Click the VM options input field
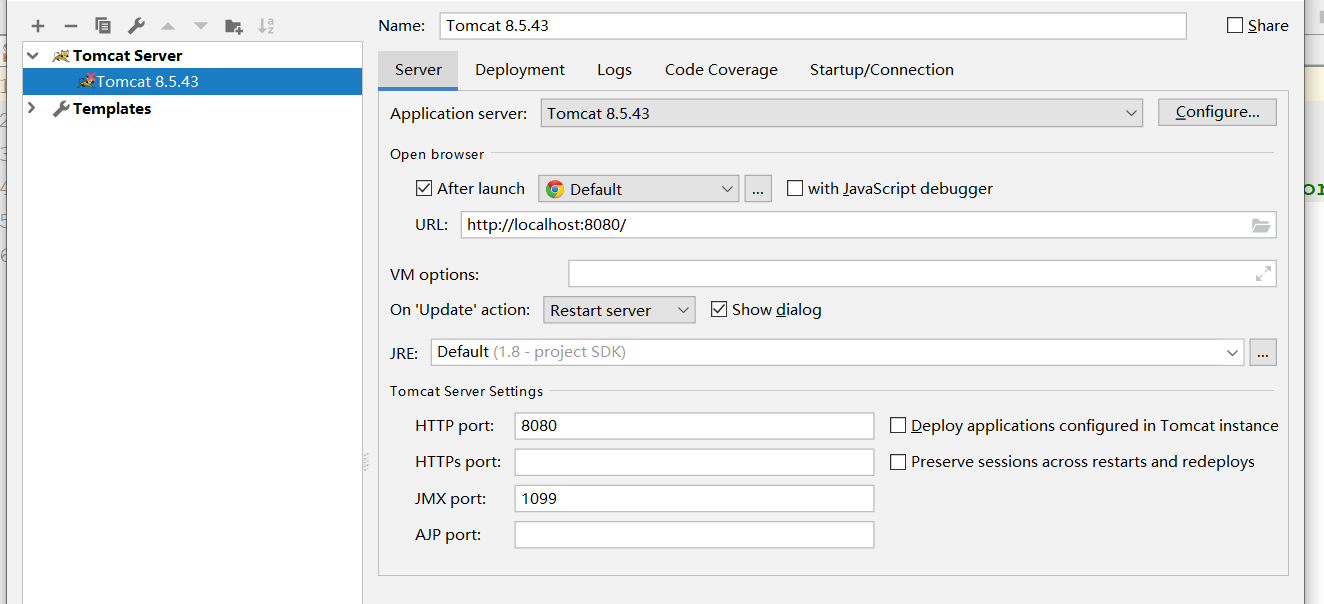 (x=922, y=274)
